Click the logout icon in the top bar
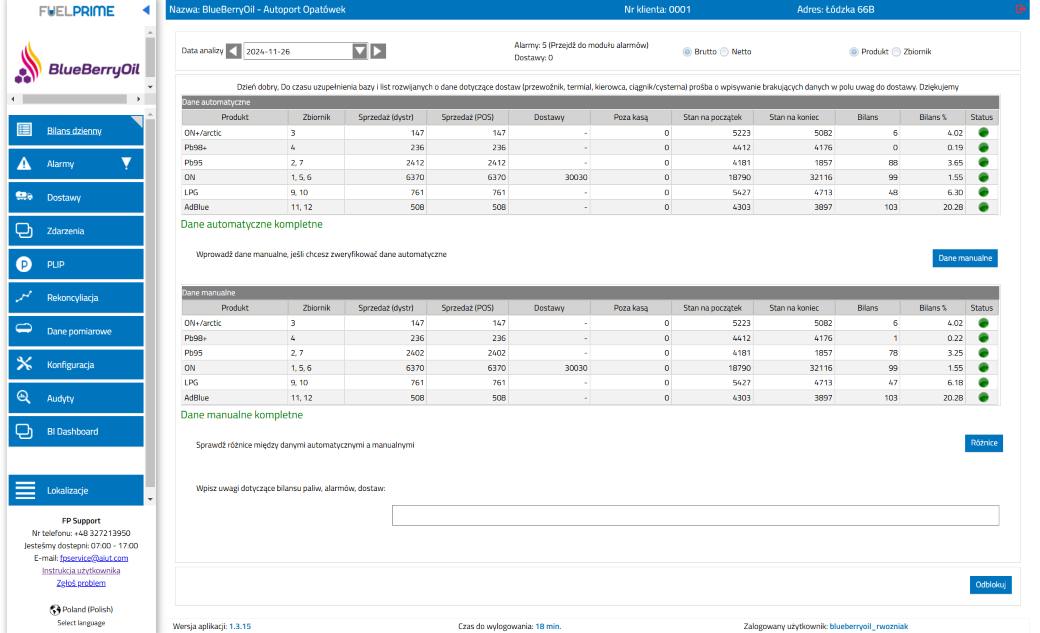 1020,9
